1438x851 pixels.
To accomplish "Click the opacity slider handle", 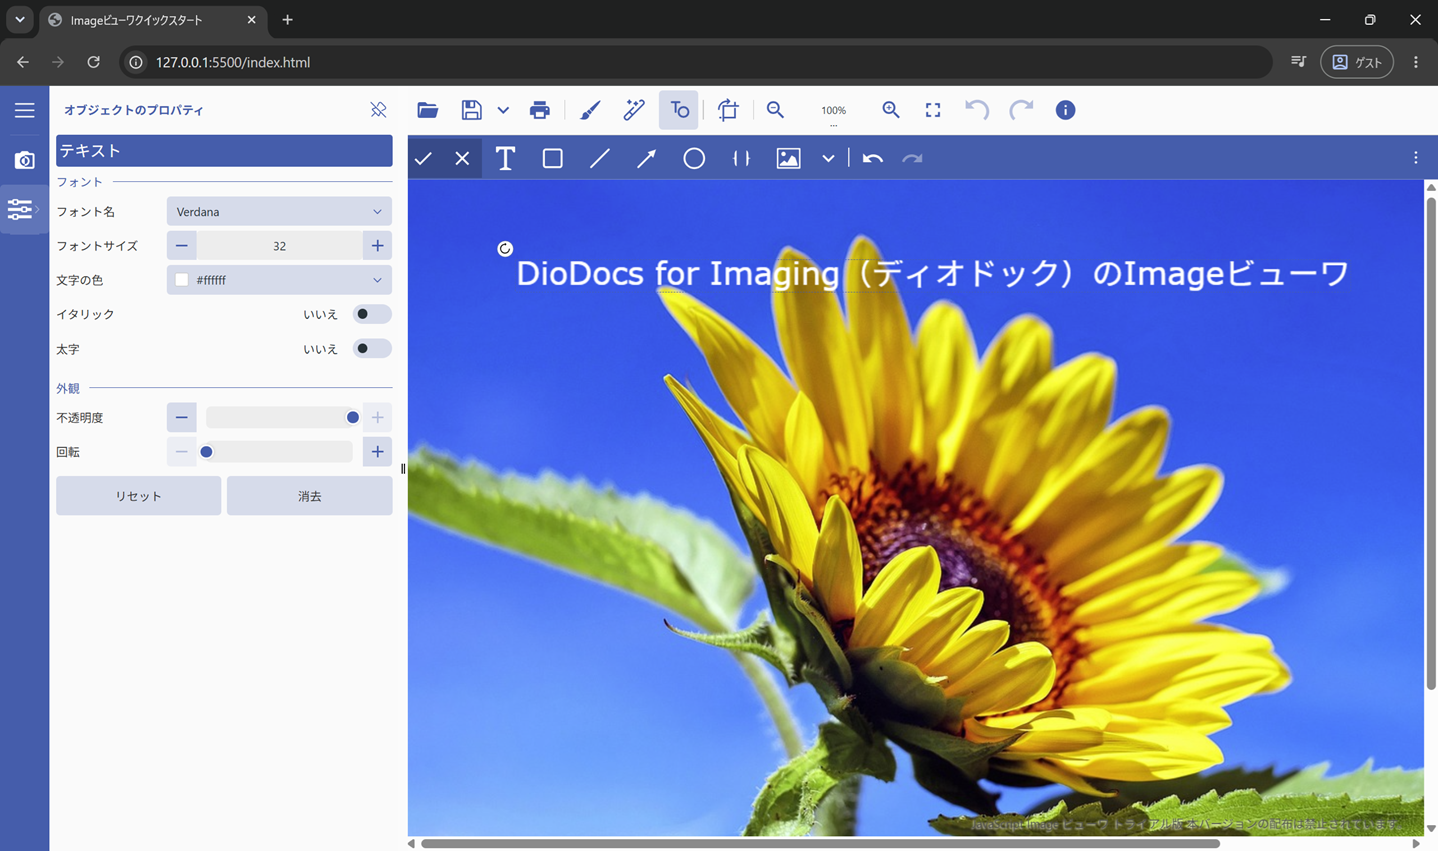I will (x=352, y=418).
